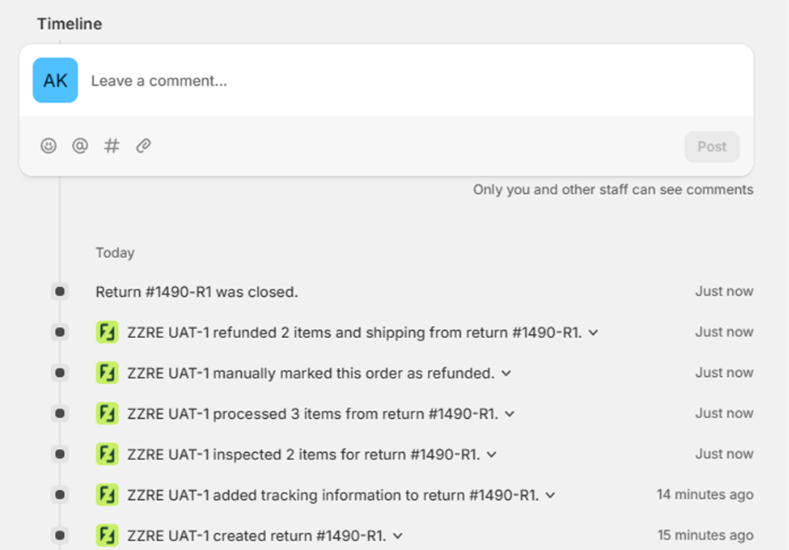789x550 pixels.
Task: Click app icon beside created return entry
Action: point(107,535)
